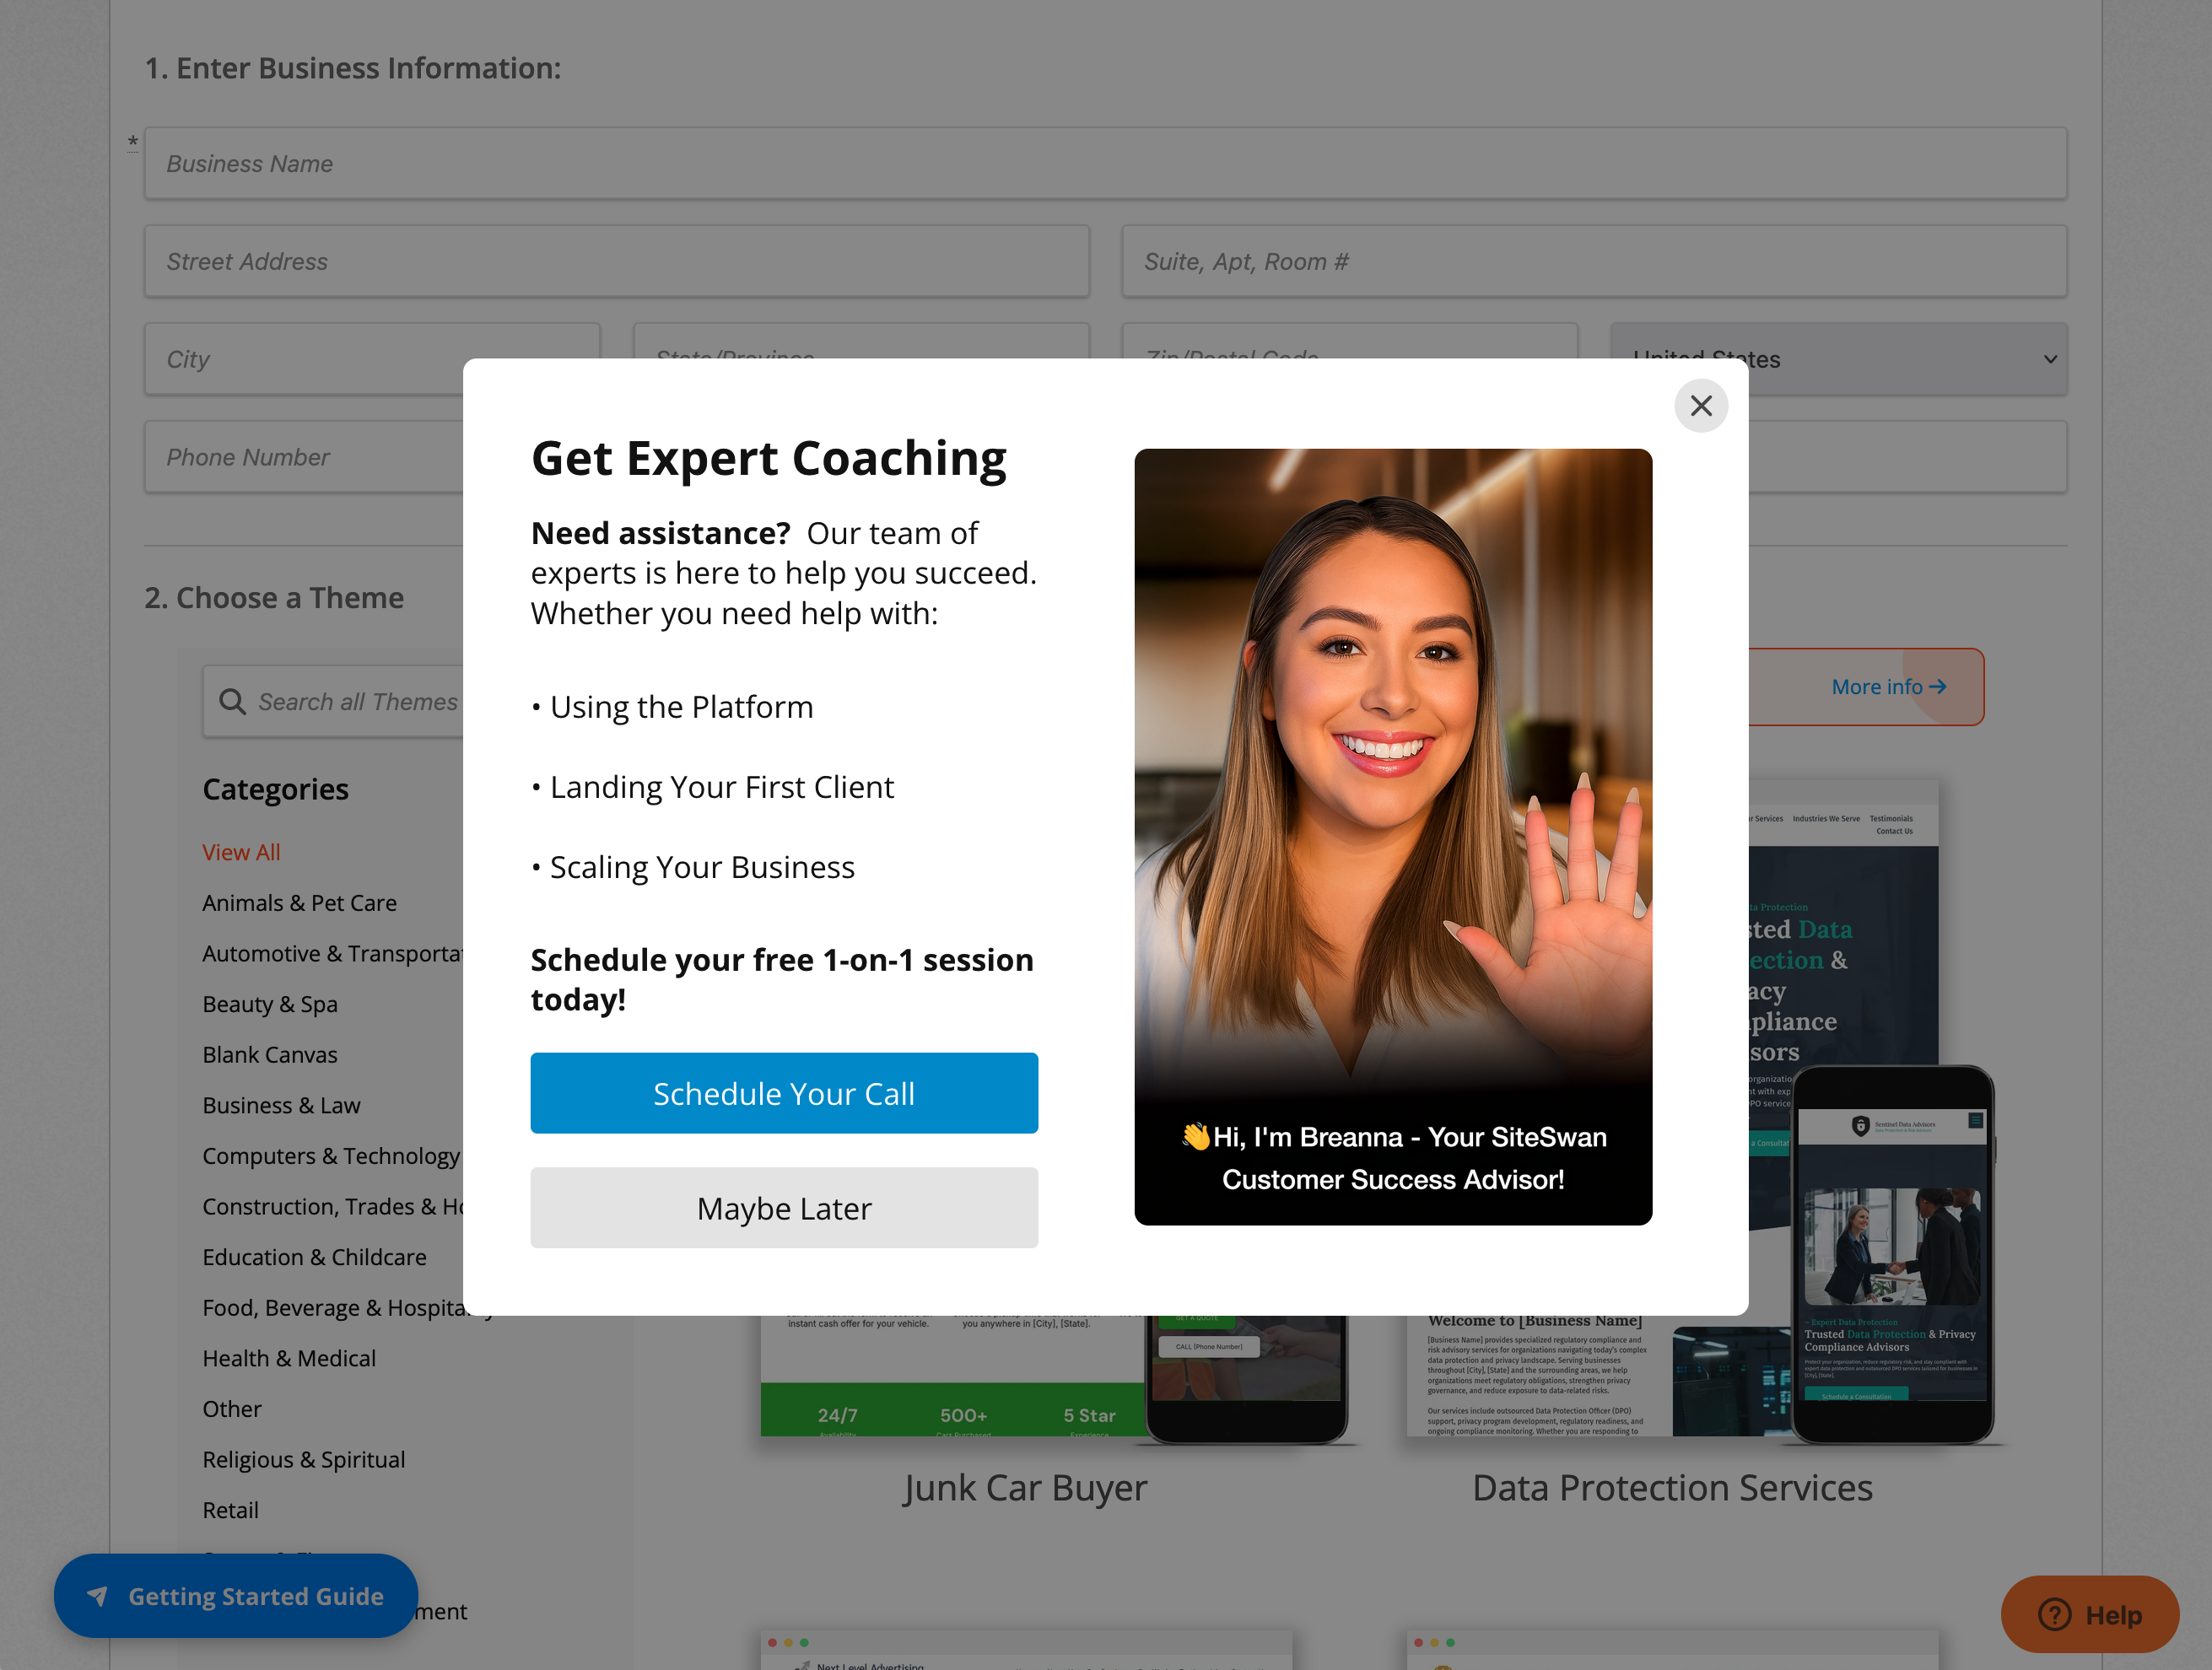Open the Help widget

click(x=2090, y=1614)
